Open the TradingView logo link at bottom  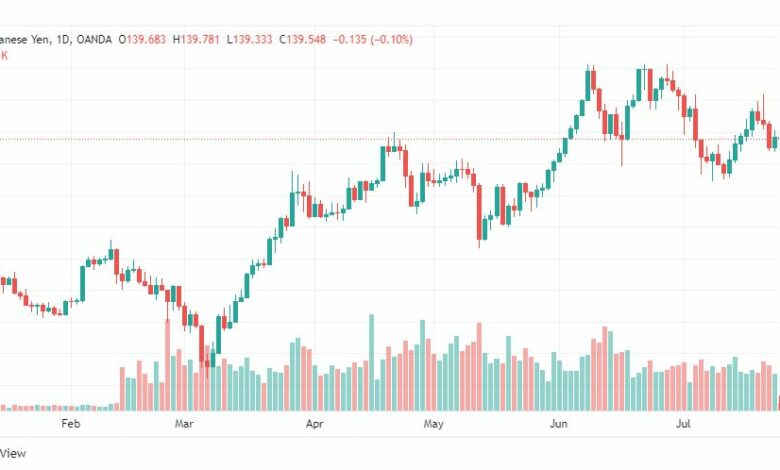coord(13,453)
